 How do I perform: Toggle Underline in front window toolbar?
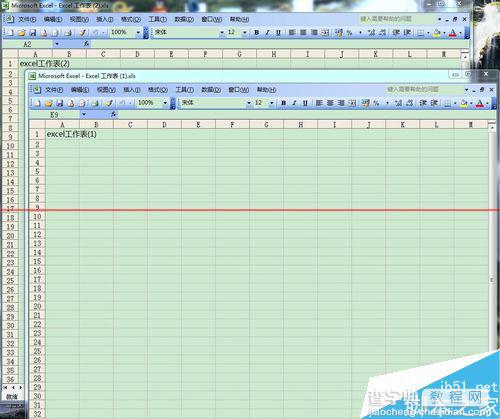(305, 103)
